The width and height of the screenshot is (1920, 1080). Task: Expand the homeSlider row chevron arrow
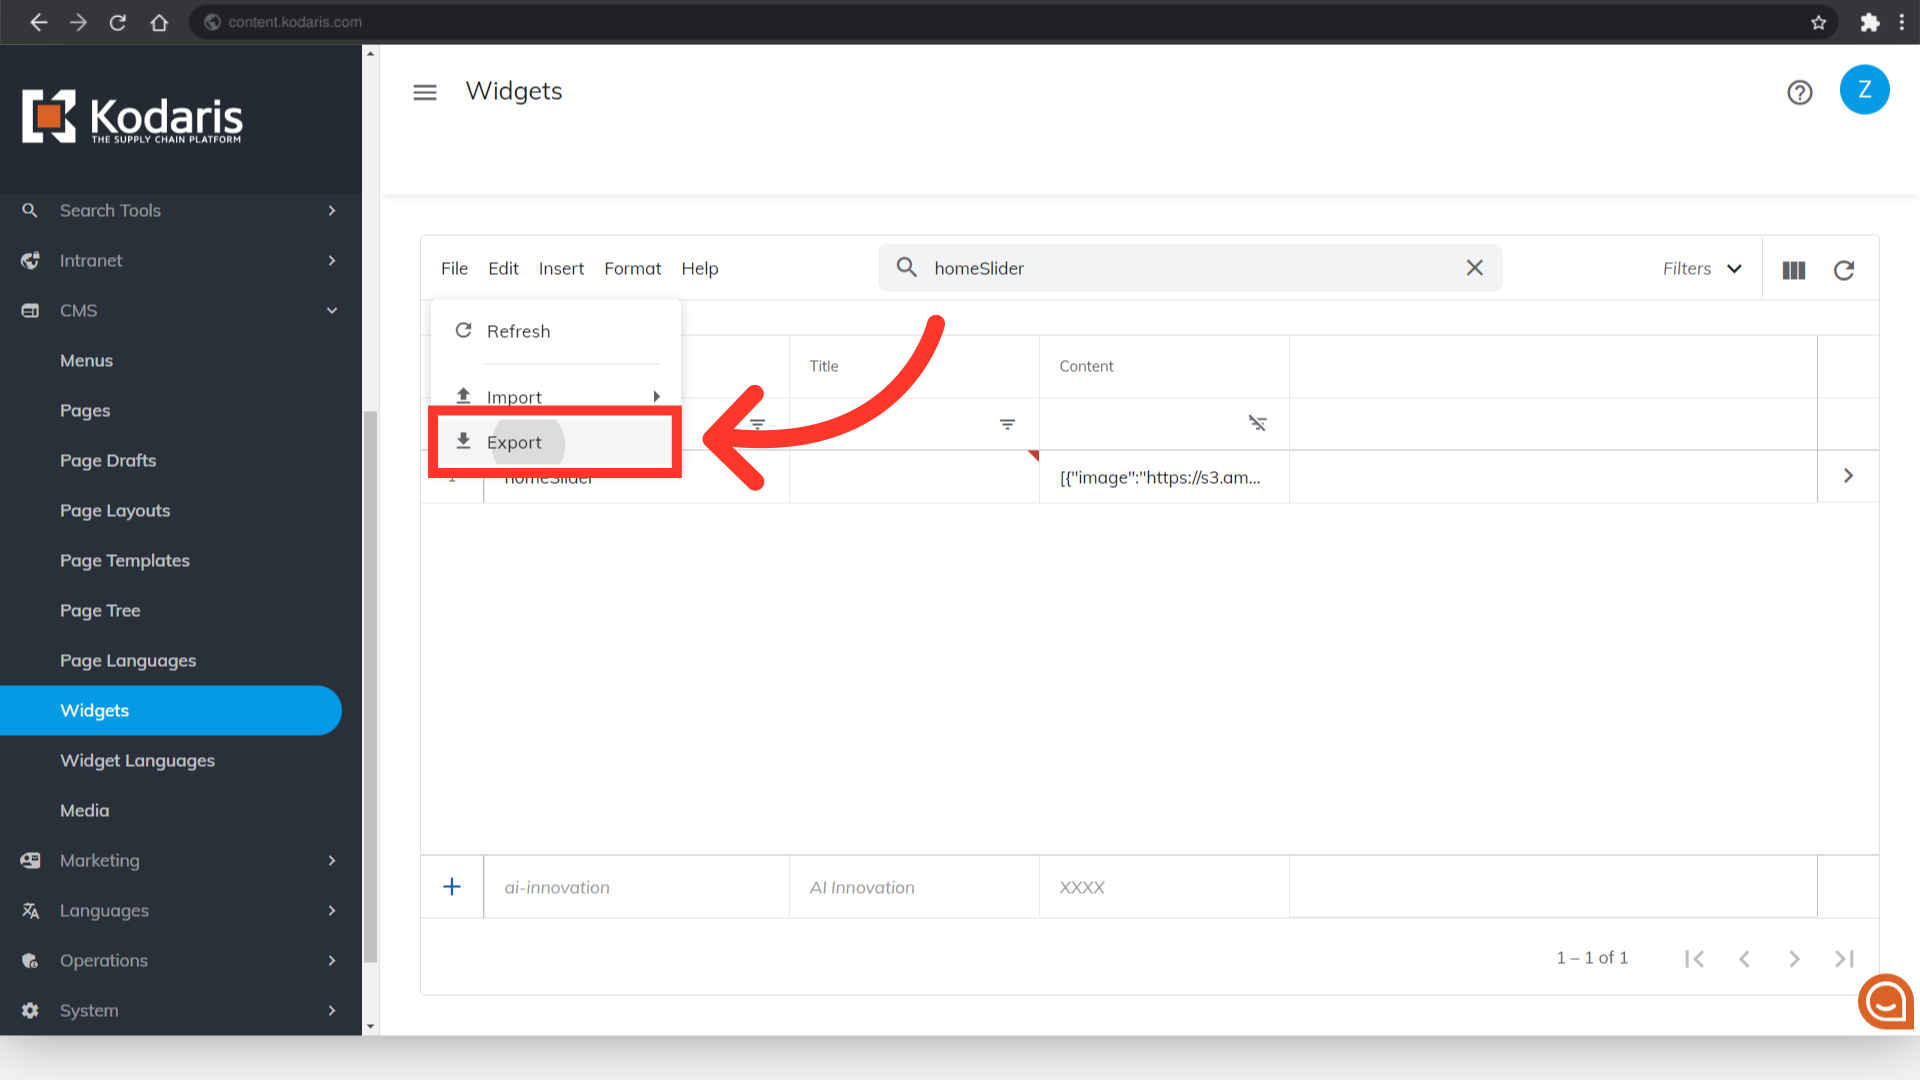point(1848,476)
